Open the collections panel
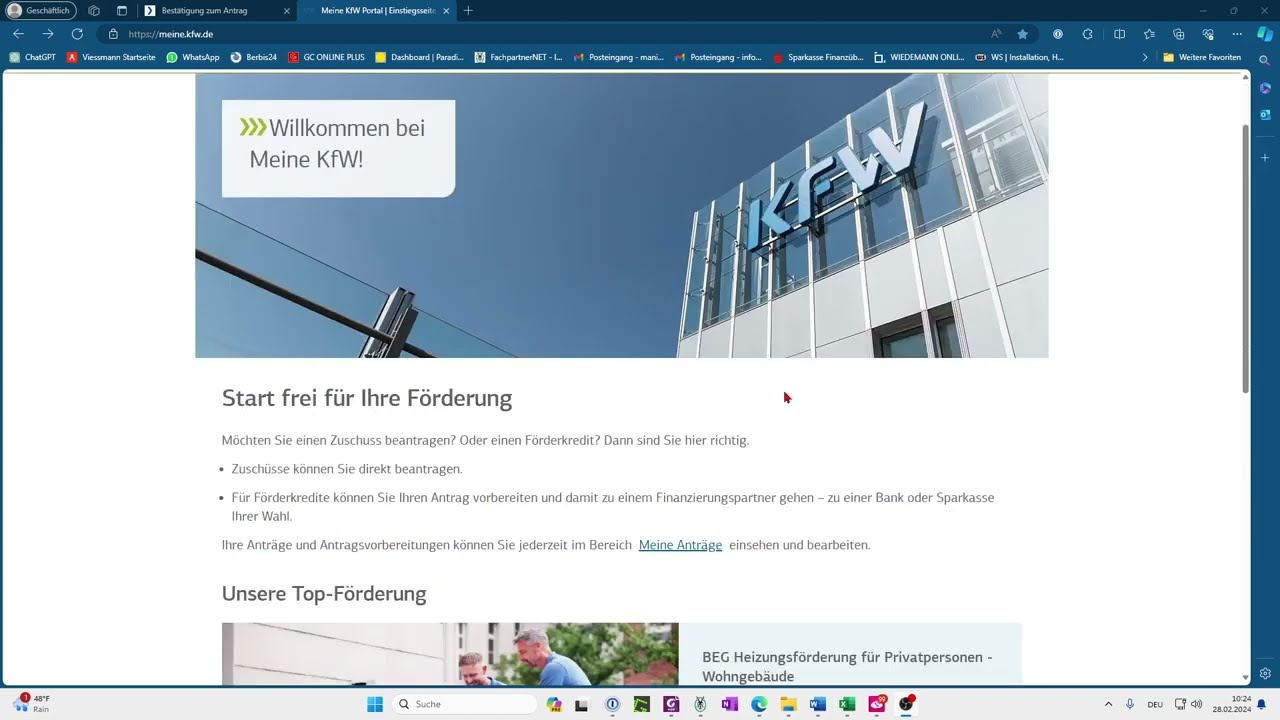 click(1178, 34)
